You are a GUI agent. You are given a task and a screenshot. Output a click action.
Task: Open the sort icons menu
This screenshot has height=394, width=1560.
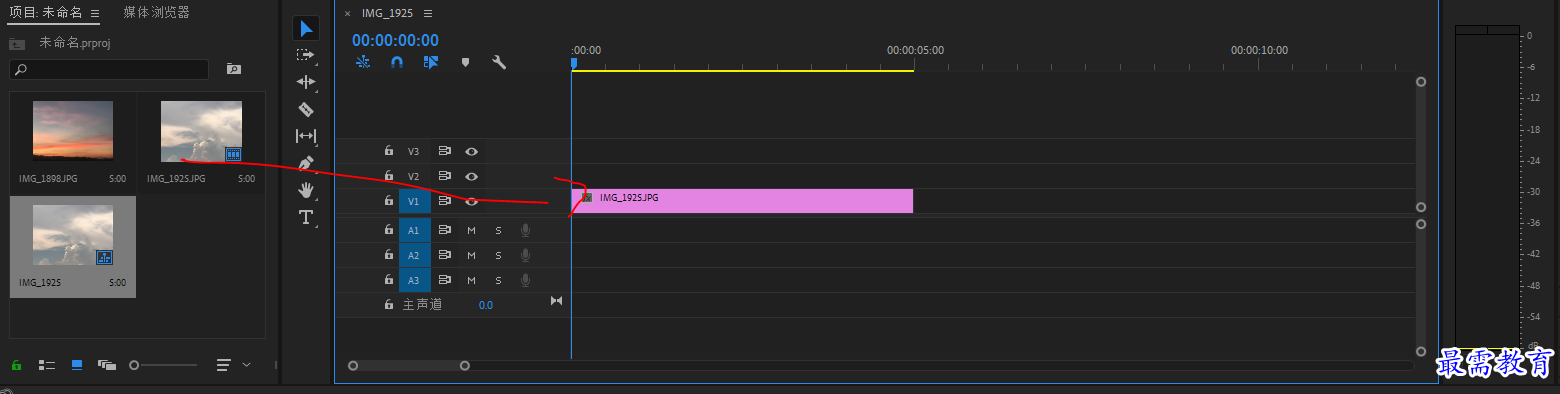tap(224, 365)
